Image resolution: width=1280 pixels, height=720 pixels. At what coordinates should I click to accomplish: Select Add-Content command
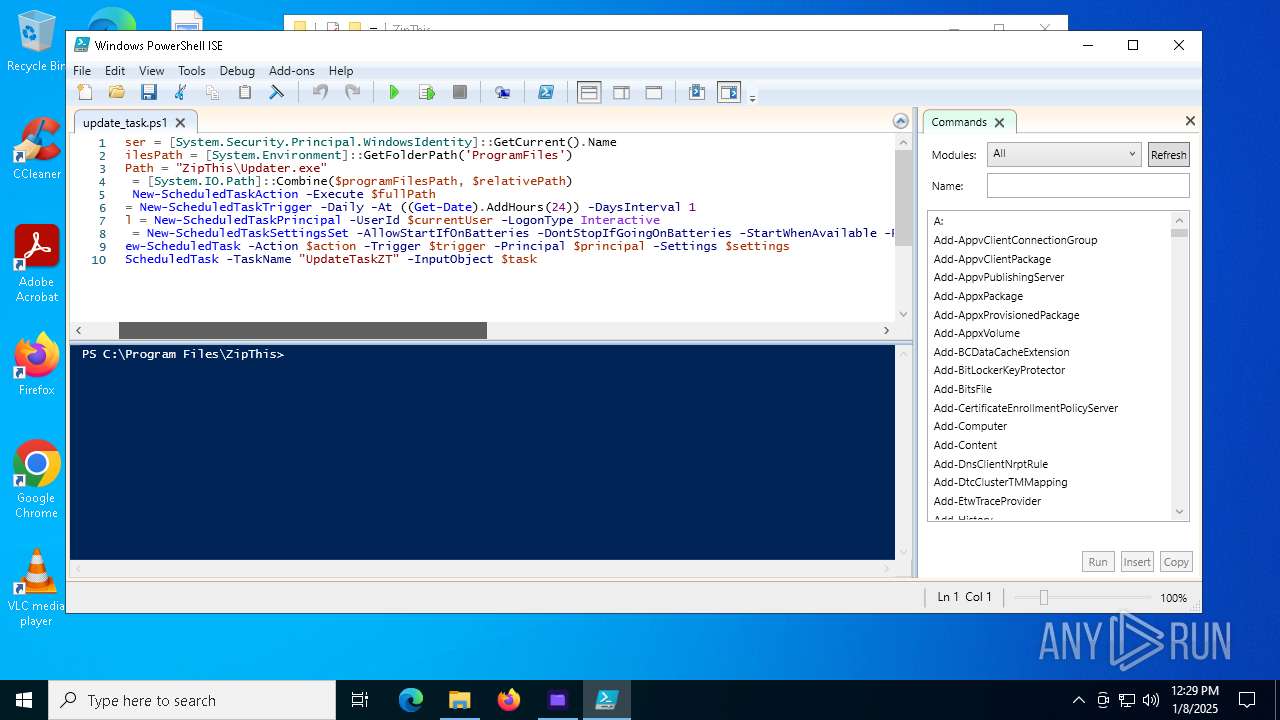pyautogui.click(x=965, y=445)
